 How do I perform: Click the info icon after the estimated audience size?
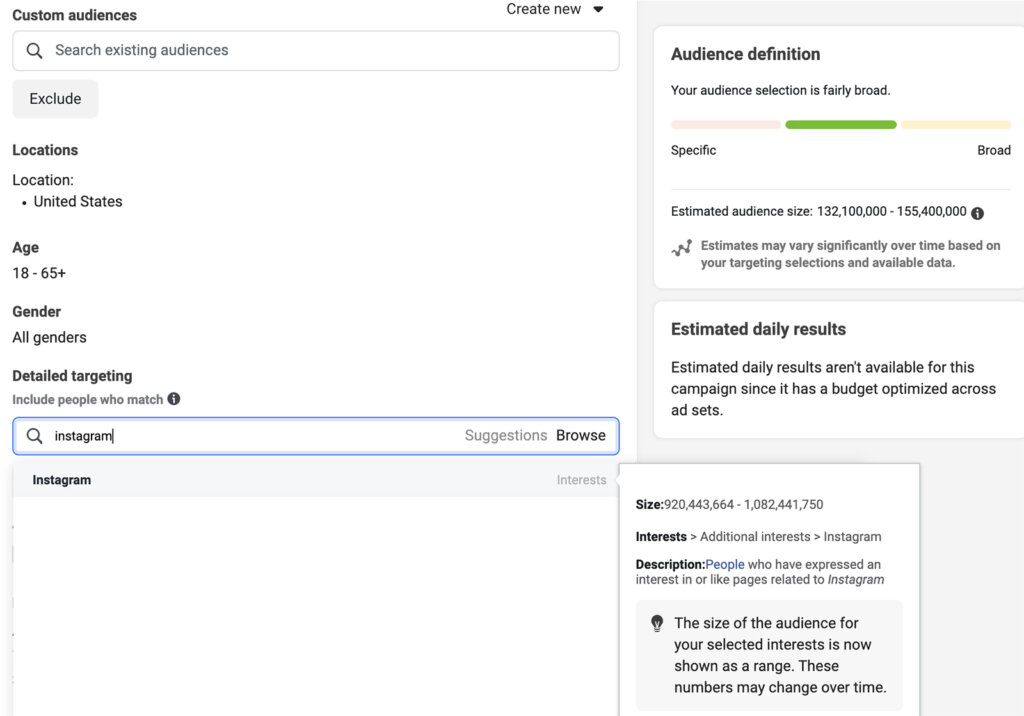[x=977, y=212]
